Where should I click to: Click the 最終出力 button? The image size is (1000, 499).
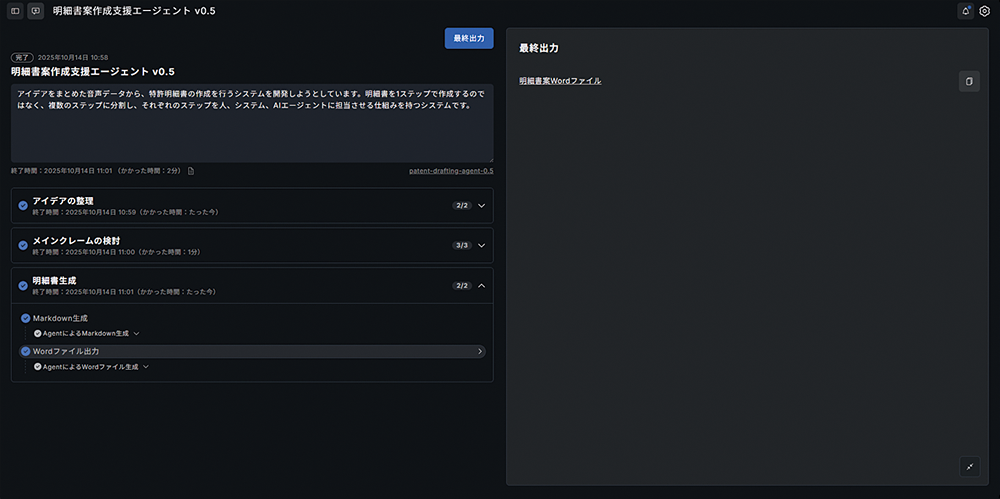pyautogui.click(x=469, y=38)
